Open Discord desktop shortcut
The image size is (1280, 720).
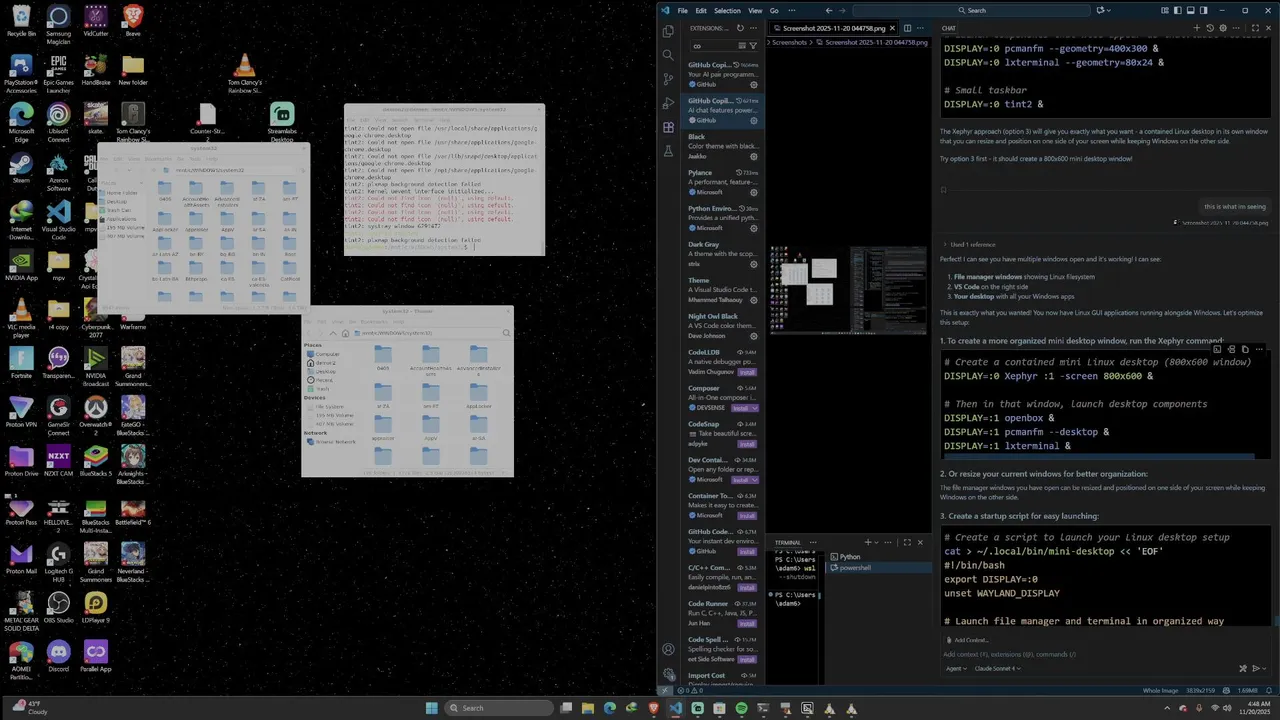click(x=58, y=655)
